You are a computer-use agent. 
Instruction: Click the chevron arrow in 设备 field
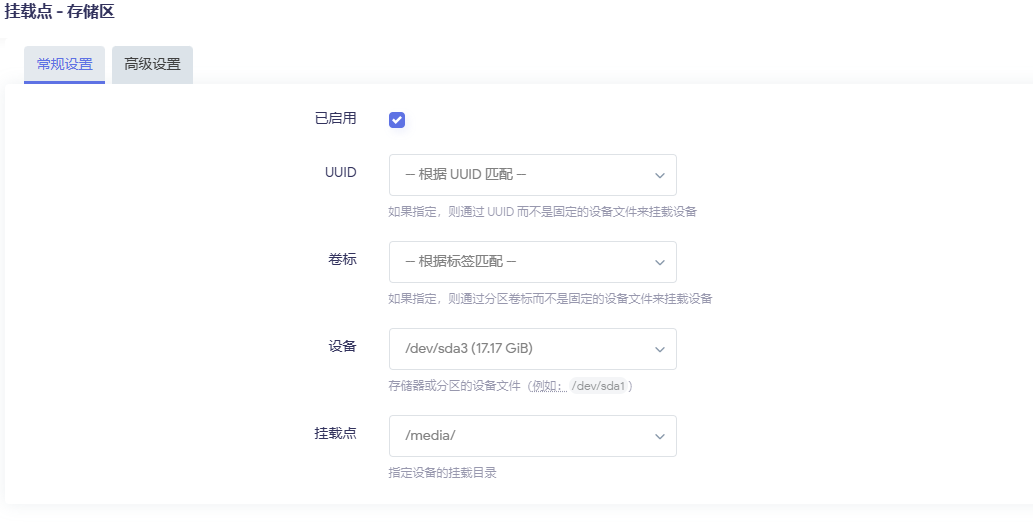click(x=660, y=349)
